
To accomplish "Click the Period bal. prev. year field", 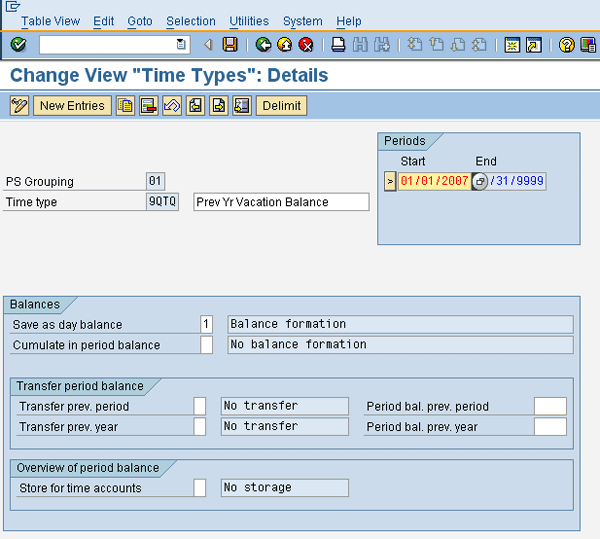I will click(x=550, y=426).
